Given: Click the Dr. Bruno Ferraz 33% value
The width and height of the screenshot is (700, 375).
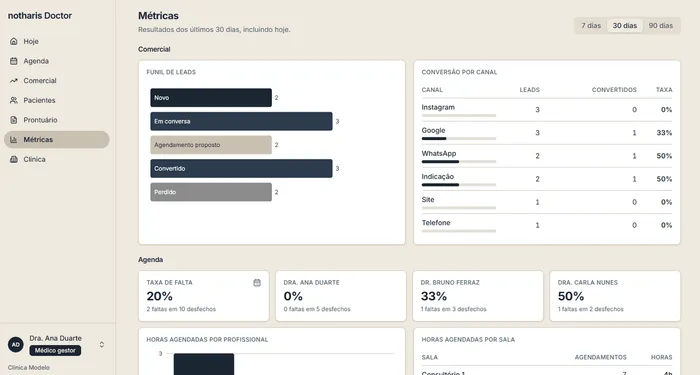Looking at the screenshot, I should coord(433,296).
